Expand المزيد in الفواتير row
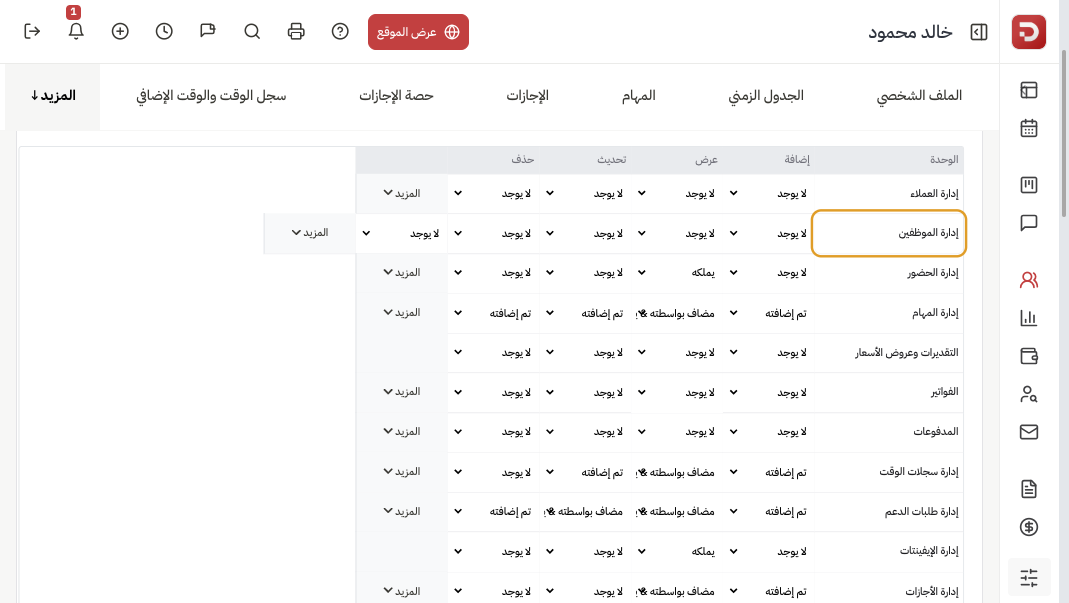1069x603 pixels. tap(402, 392)
